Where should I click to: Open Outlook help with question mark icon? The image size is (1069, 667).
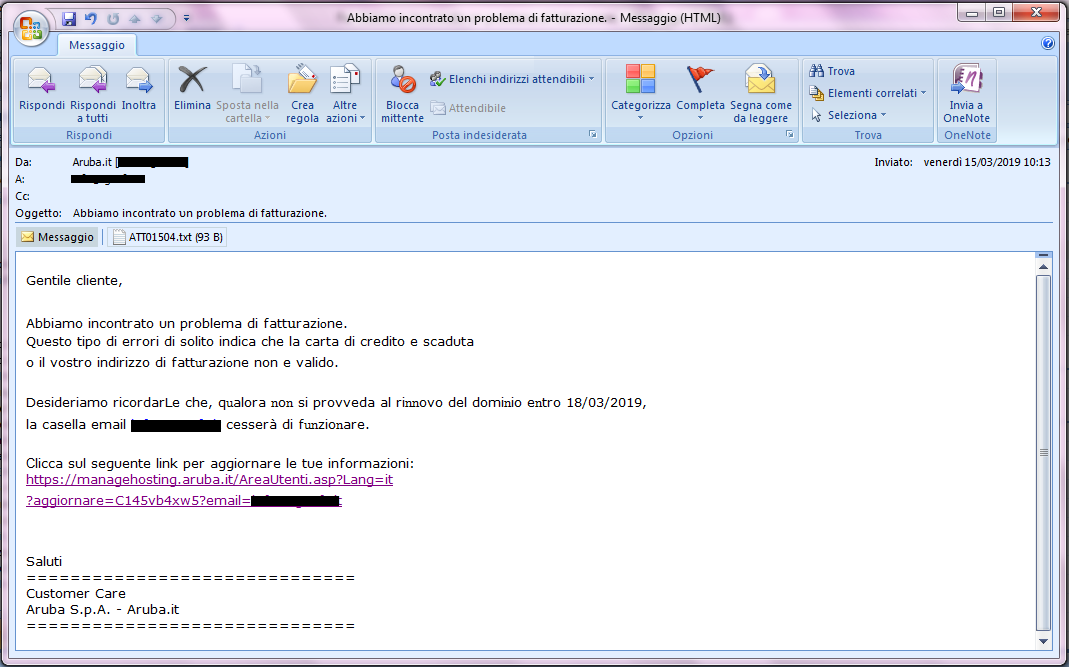point(1048,44)
